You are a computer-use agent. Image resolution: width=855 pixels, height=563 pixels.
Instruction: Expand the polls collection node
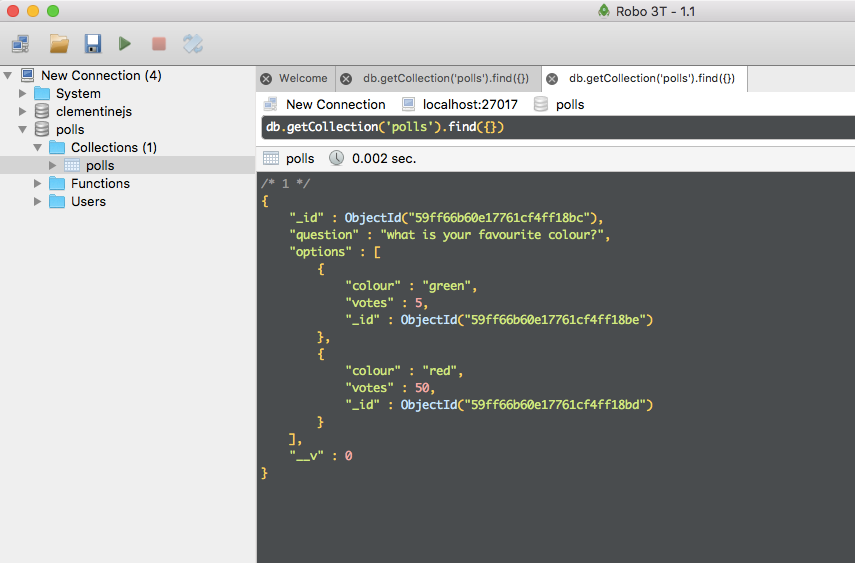coord(52,165)
